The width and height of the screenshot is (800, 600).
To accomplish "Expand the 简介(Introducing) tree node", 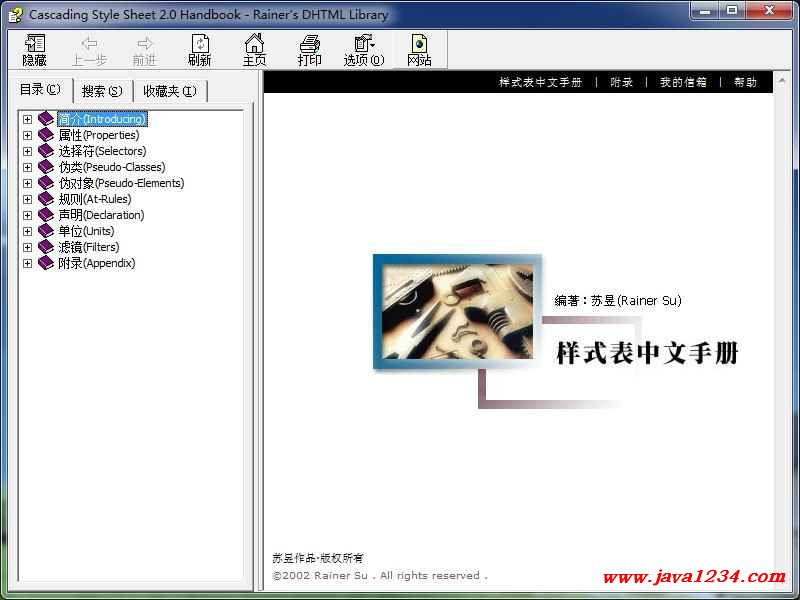I will pos(28,119).
